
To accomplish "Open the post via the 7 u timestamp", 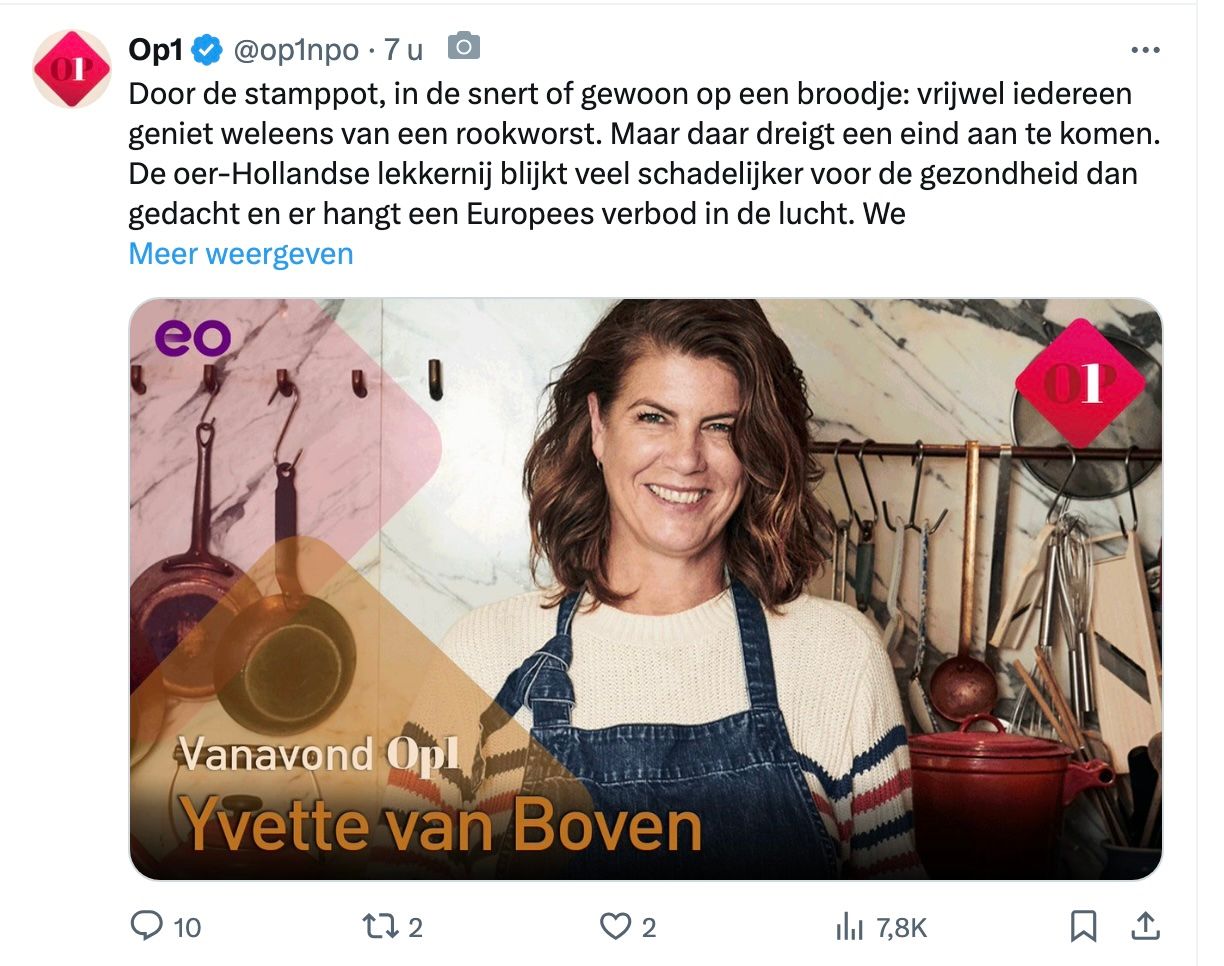I will coord(403,49).
